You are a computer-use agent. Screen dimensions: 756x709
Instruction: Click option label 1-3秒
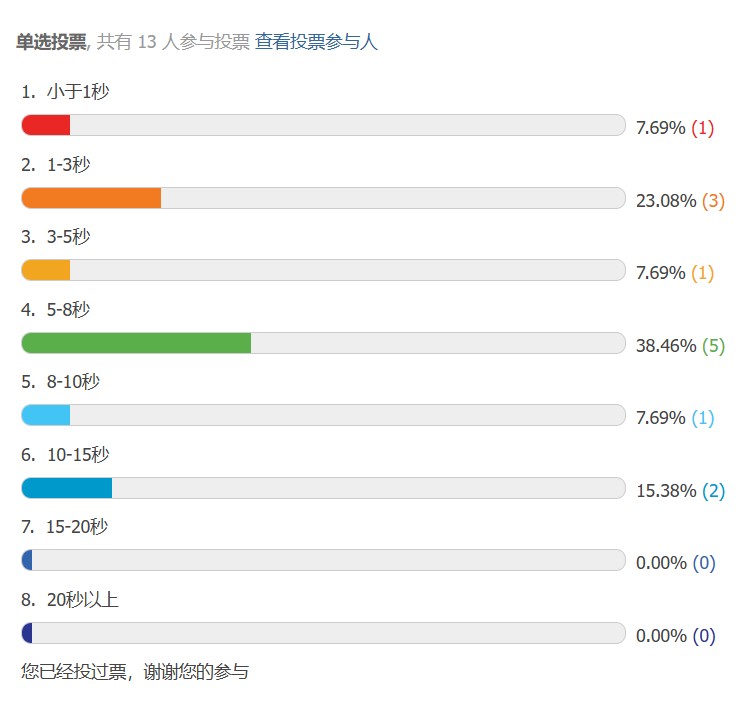[x=68, y=165]
